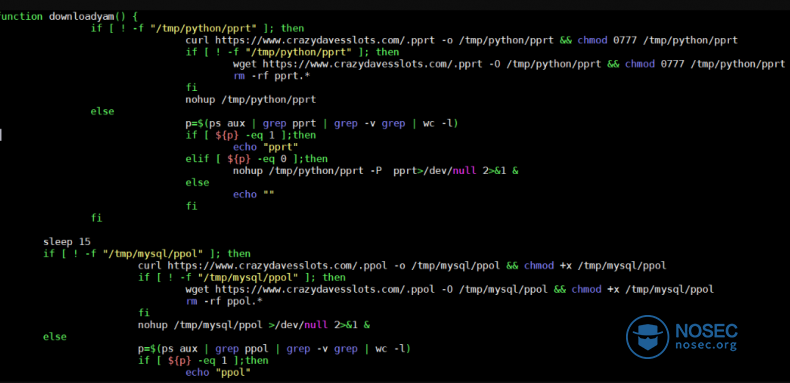This screenshot has height=383, width=790.
Task: Click the empty echo "" statement
Action: coord(253,195)
